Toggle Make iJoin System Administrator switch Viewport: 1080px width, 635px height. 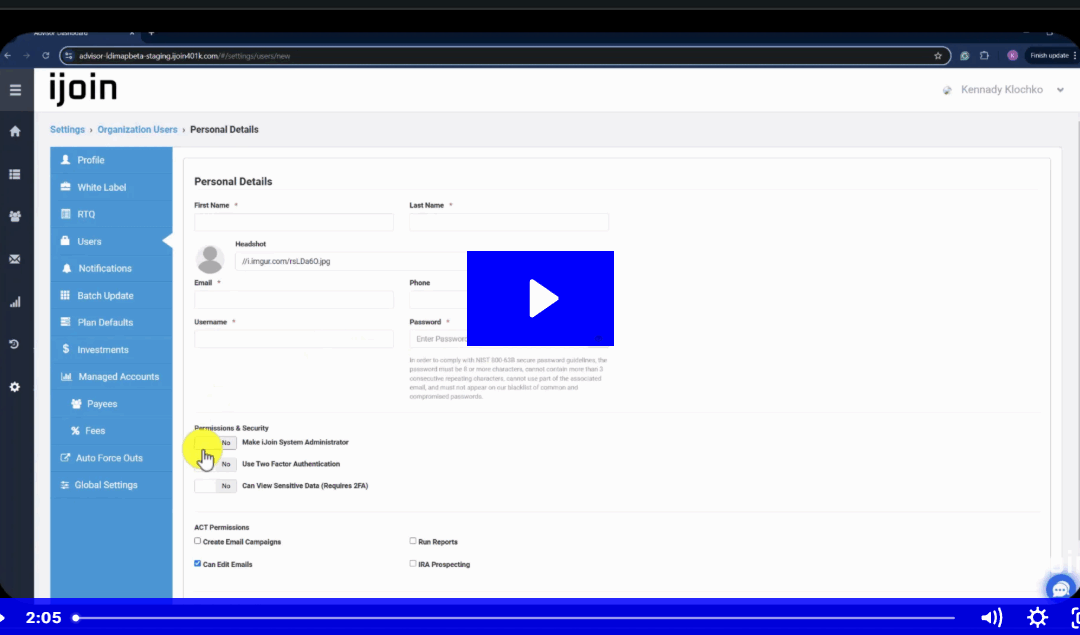[215, 443]
